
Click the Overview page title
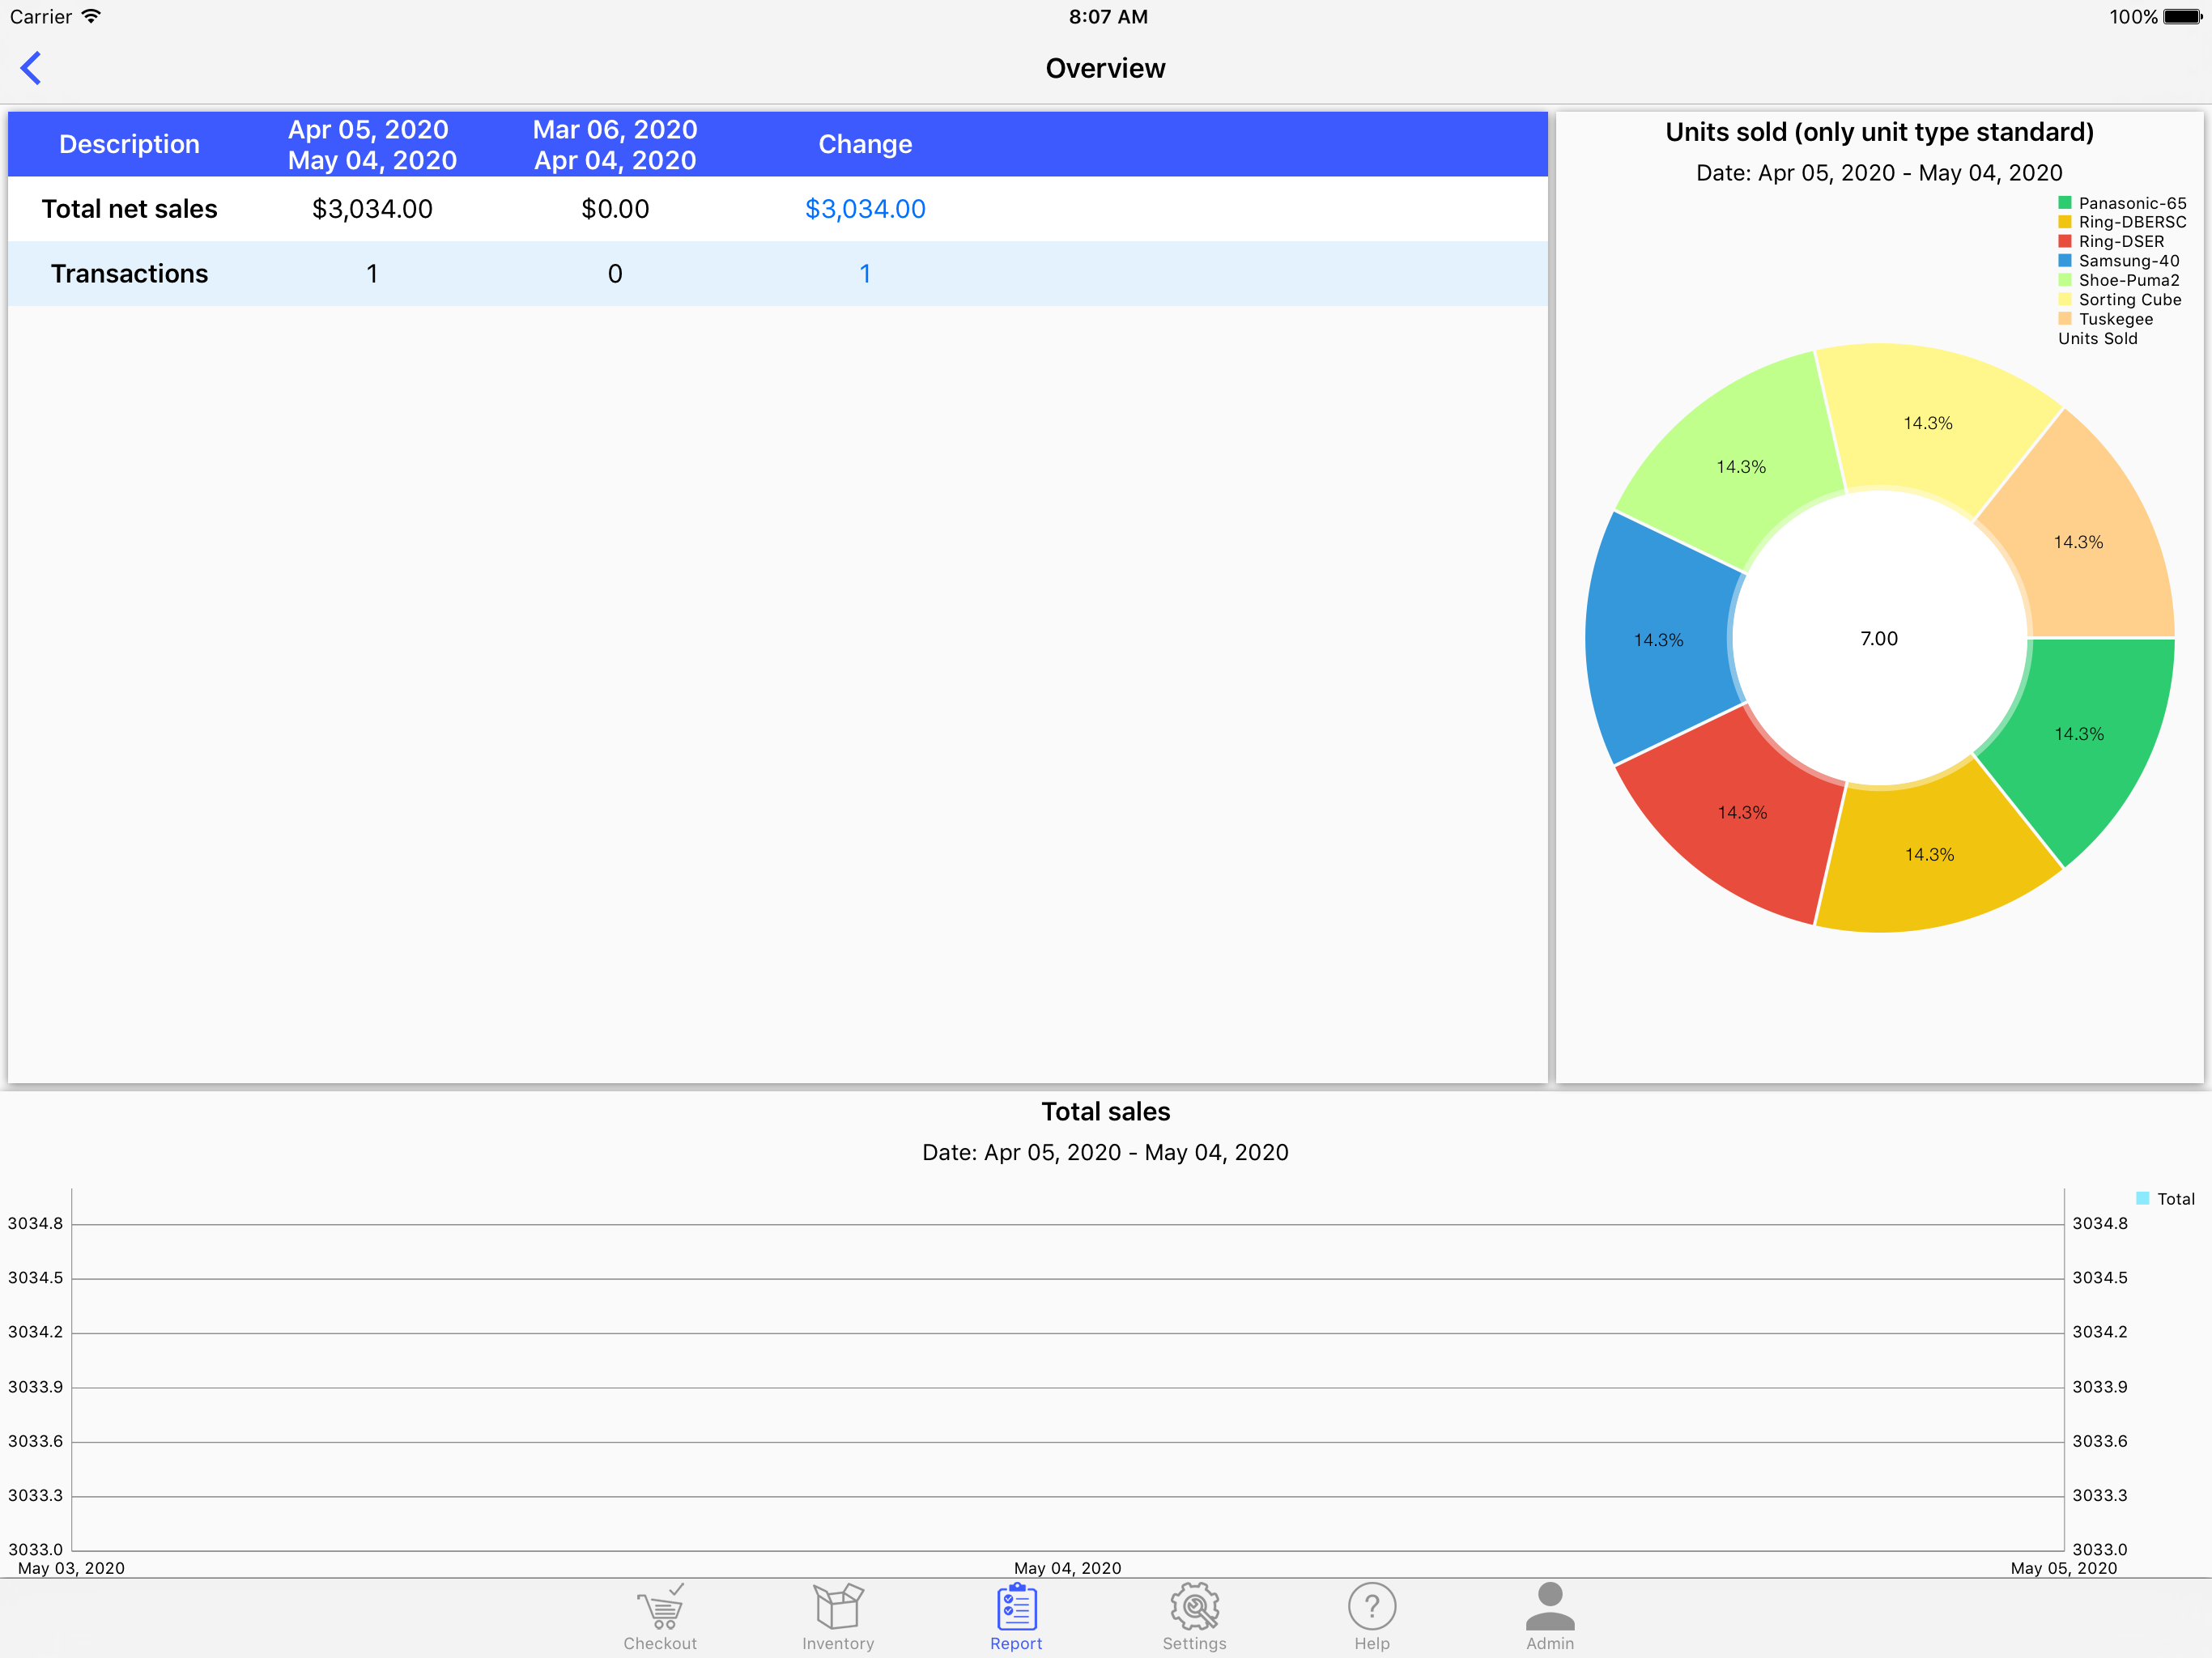click(1105, 68)
